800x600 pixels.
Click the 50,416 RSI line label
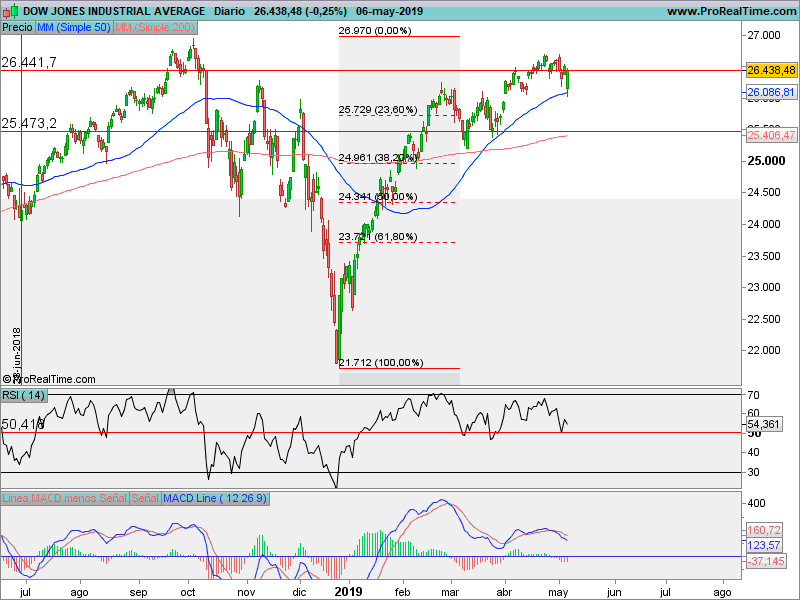pos(23,424)
